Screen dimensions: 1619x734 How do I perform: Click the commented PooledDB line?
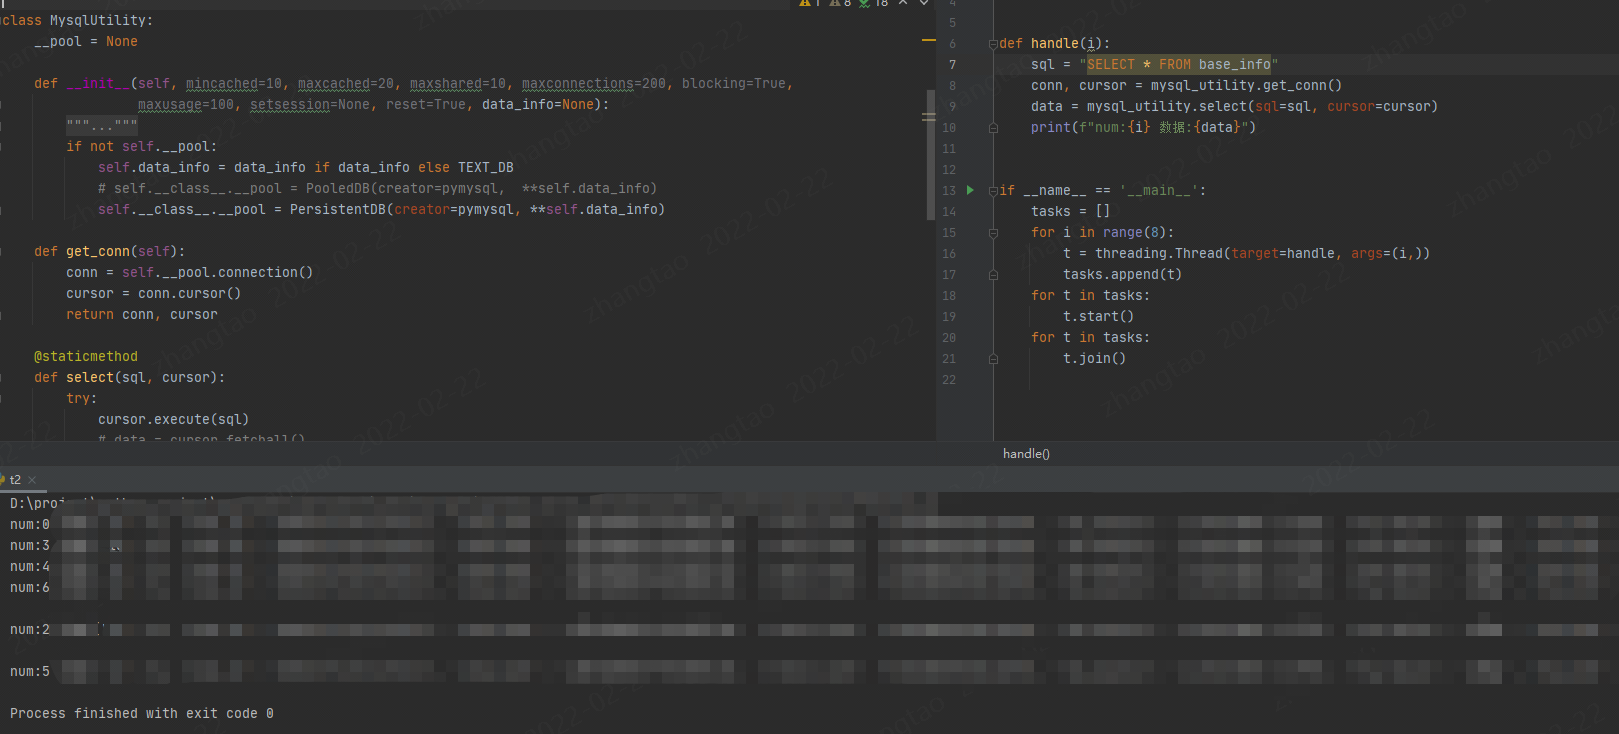tap(378, 189)
